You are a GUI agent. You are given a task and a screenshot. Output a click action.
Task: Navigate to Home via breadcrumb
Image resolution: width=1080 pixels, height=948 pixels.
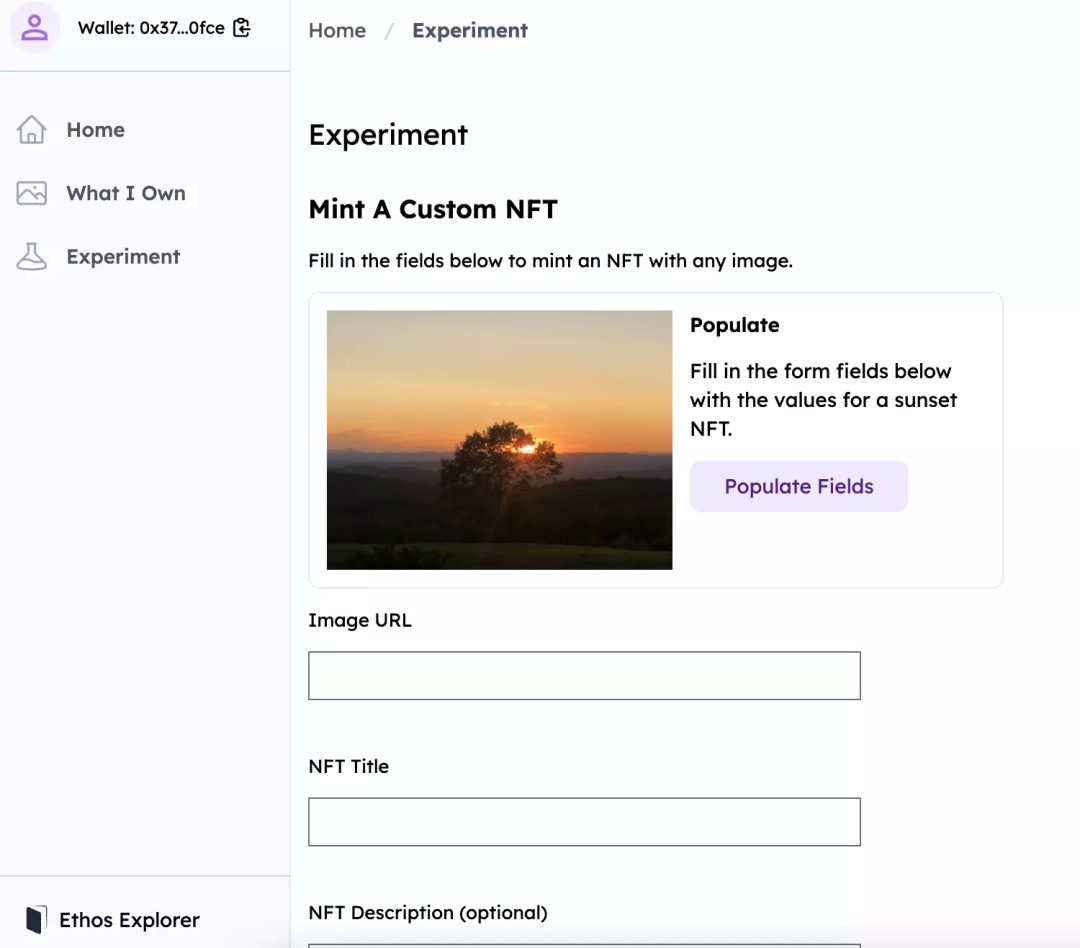(337, 31)
